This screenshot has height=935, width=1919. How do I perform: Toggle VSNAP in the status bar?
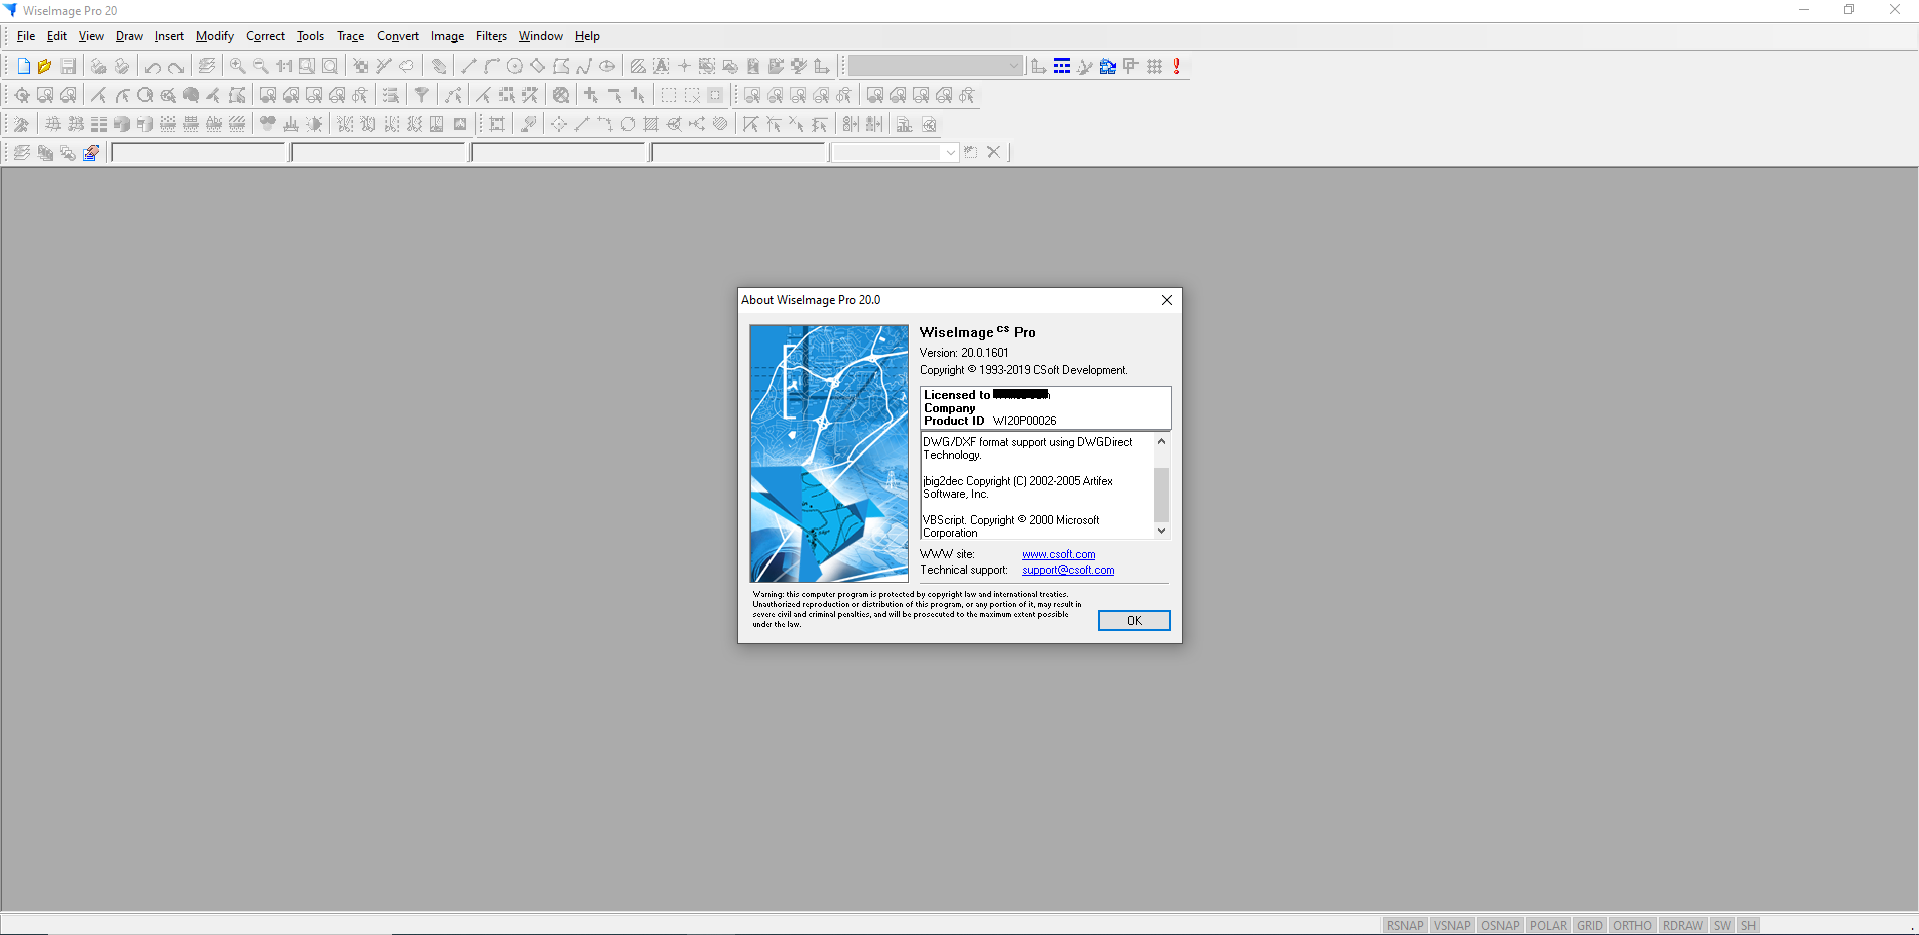(x=1452, y=926)
